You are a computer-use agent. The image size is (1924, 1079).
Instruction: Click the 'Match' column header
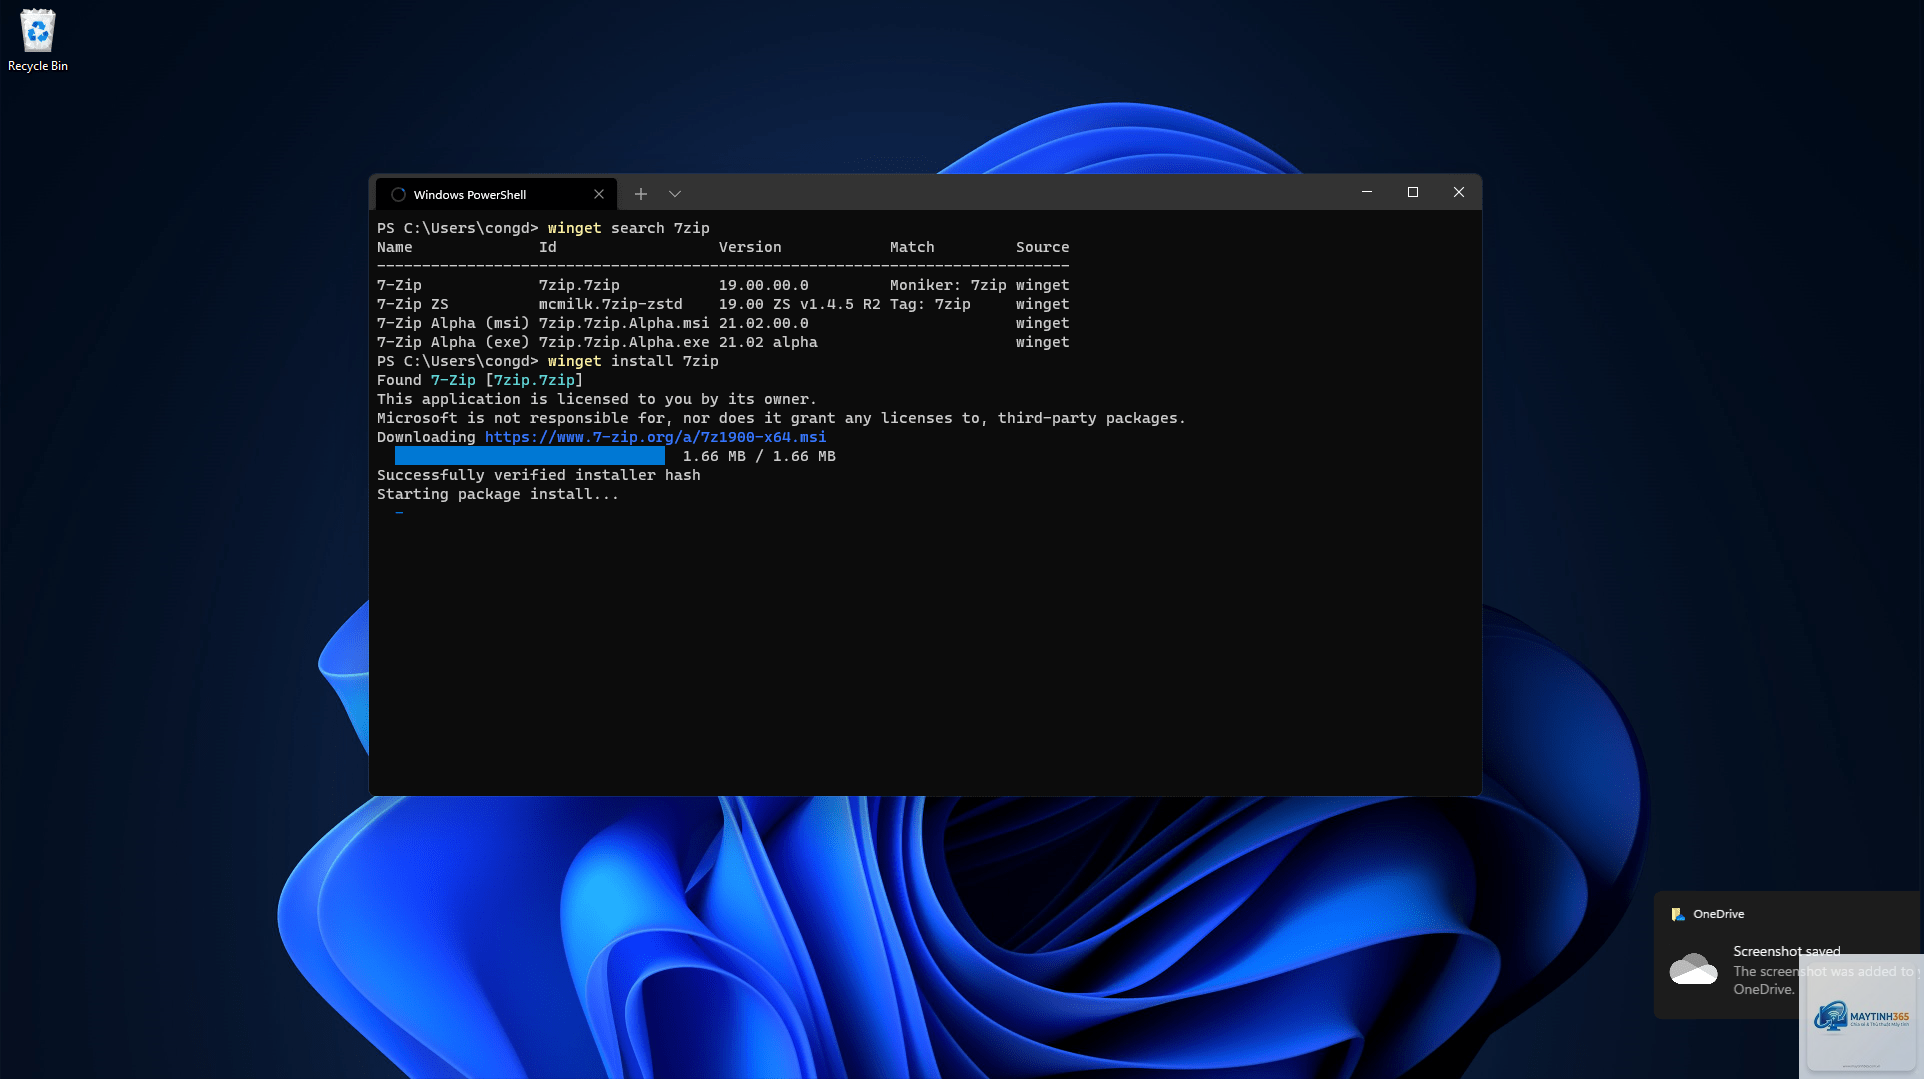912,247
